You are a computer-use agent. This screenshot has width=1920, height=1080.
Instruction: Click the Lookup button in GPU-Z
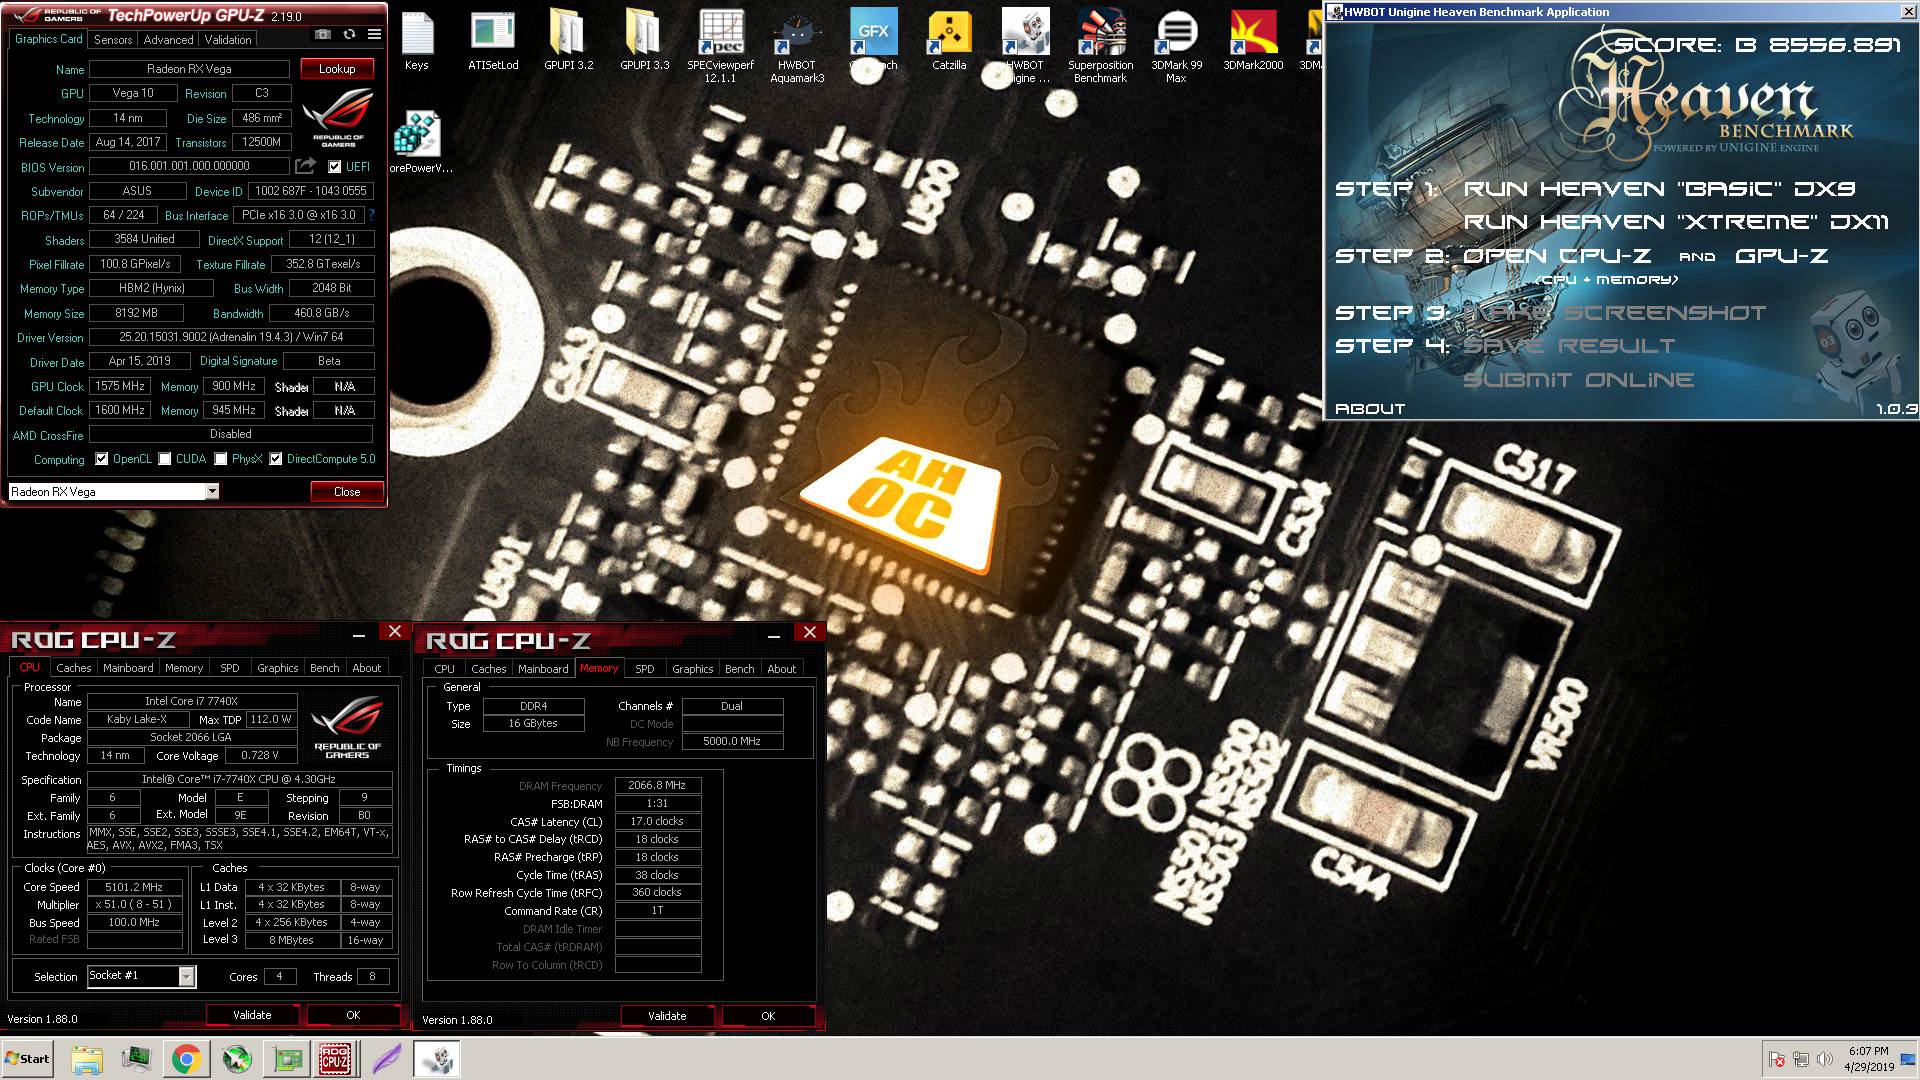click(x=337, y=69)
